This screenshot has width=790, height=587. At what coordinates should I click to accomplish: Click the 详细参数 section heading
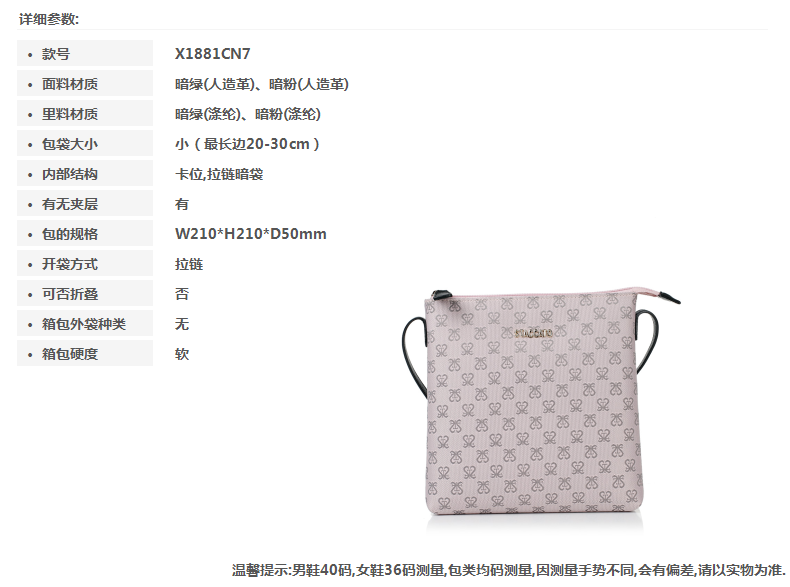[x=49, y=19]
